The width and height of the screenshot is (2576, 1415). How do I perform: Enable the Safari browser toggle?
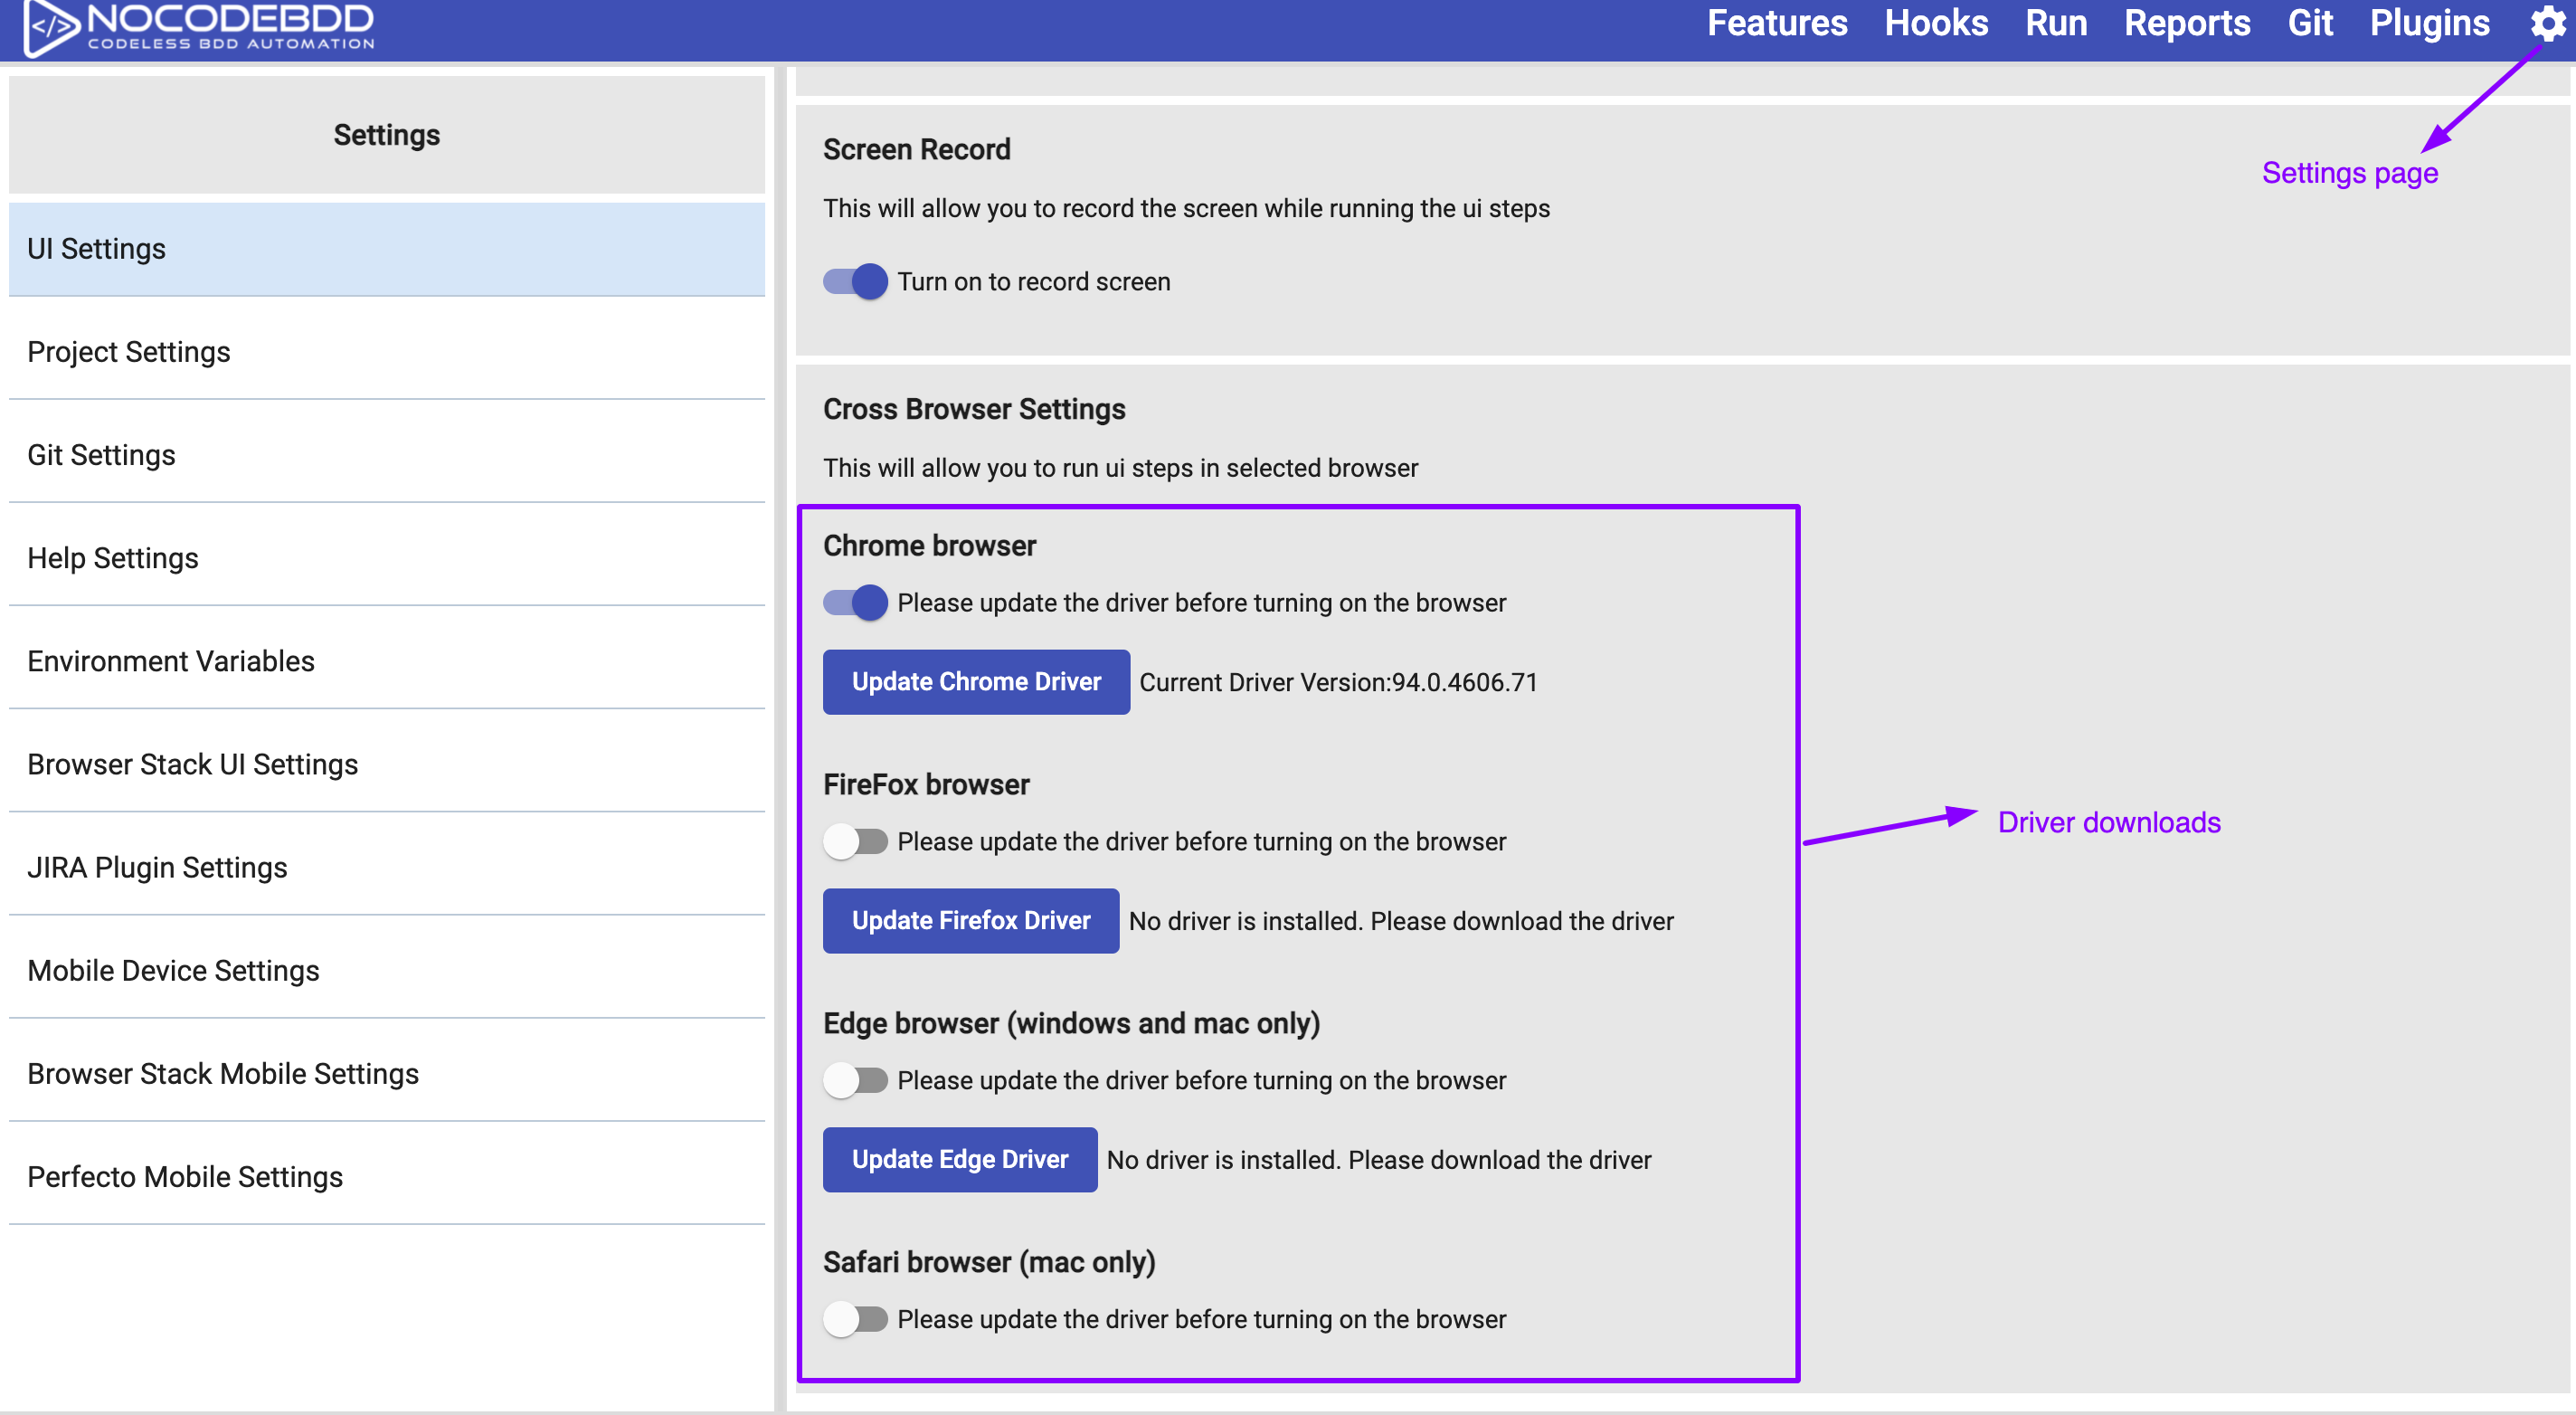(x=855, y=1319)
